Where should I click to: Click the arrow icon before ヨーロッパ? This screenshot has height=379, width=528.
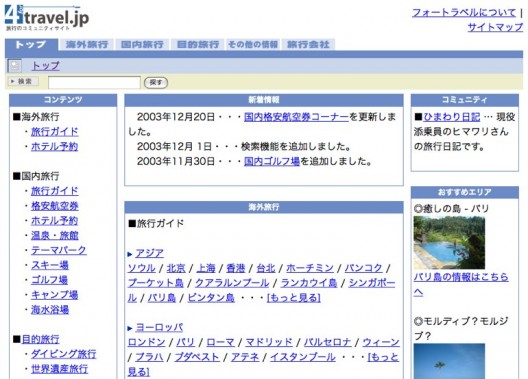130,328
